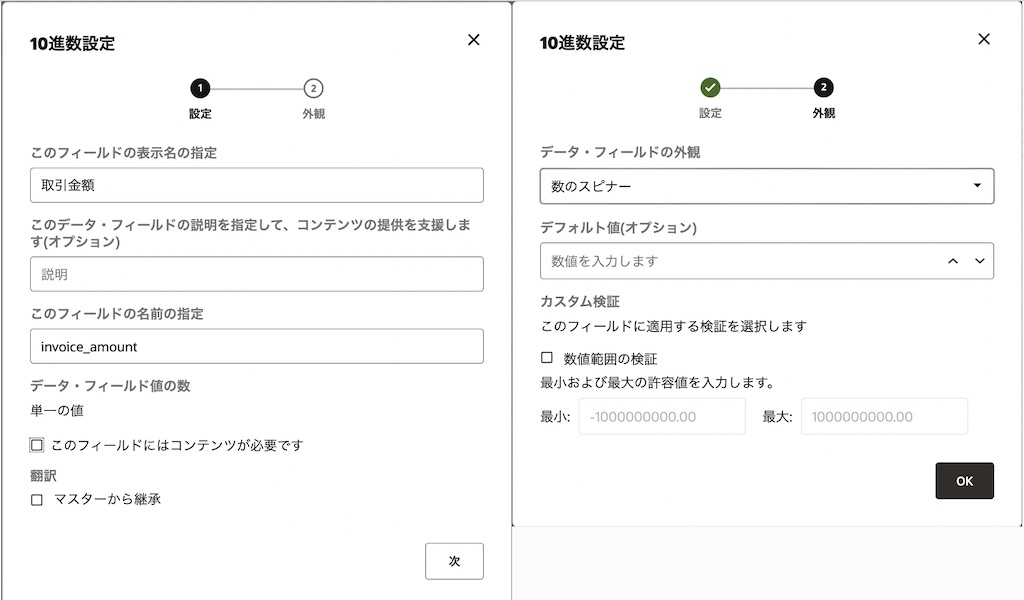Close the right 10進数設定 dialog
This screenshot has width=1024, height=600.
984,39
